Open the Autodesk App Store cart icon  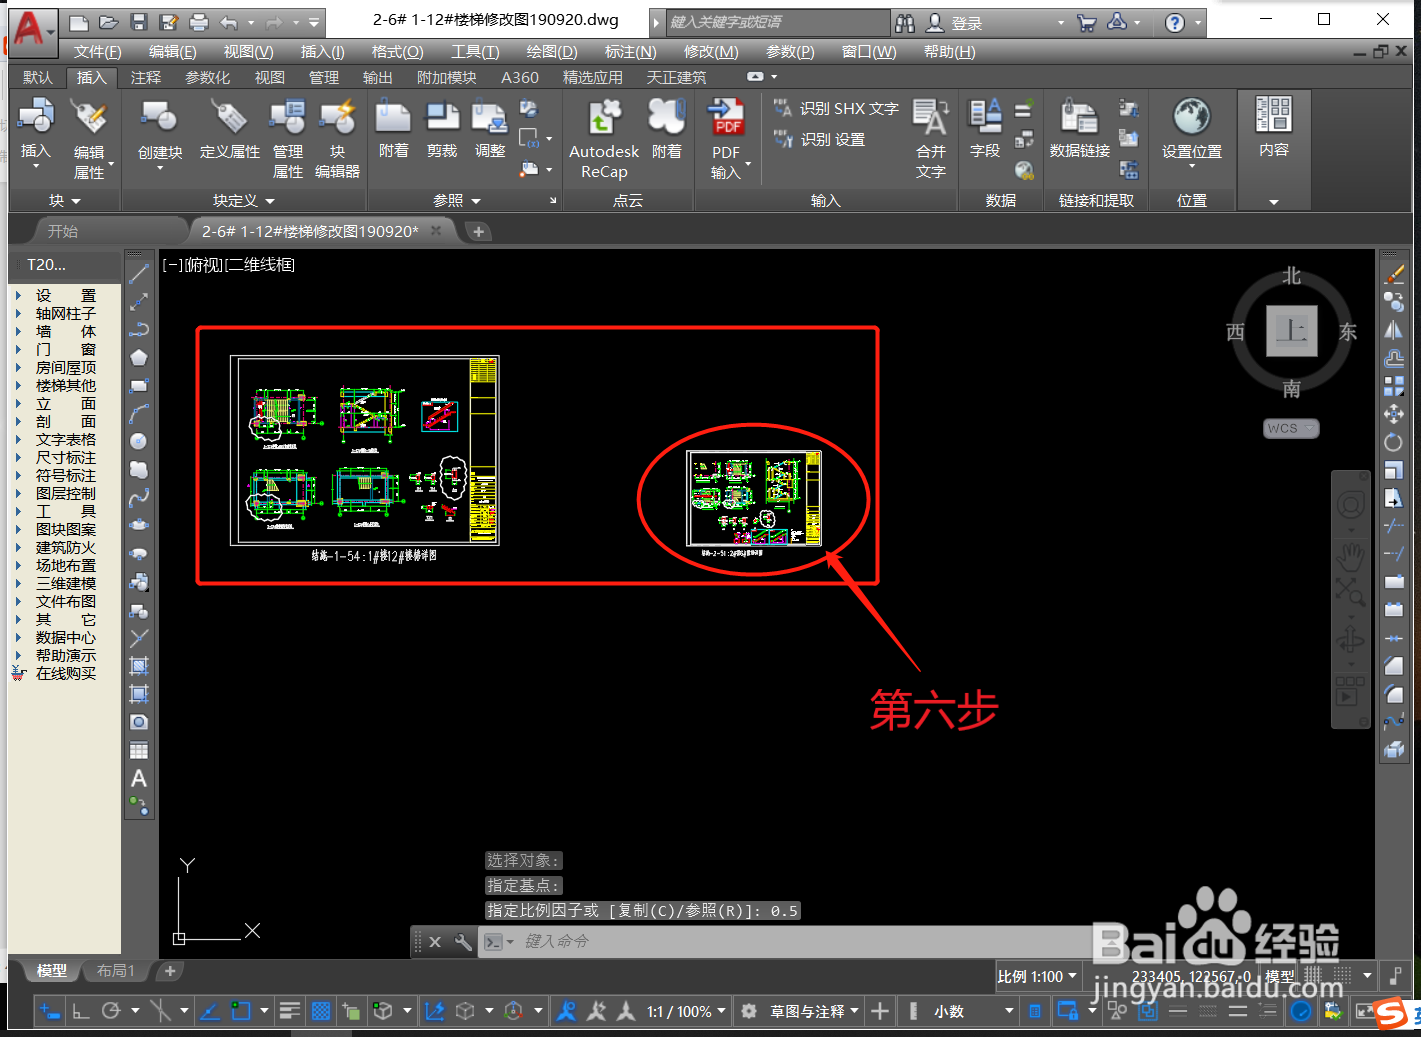pos(1087,23)
